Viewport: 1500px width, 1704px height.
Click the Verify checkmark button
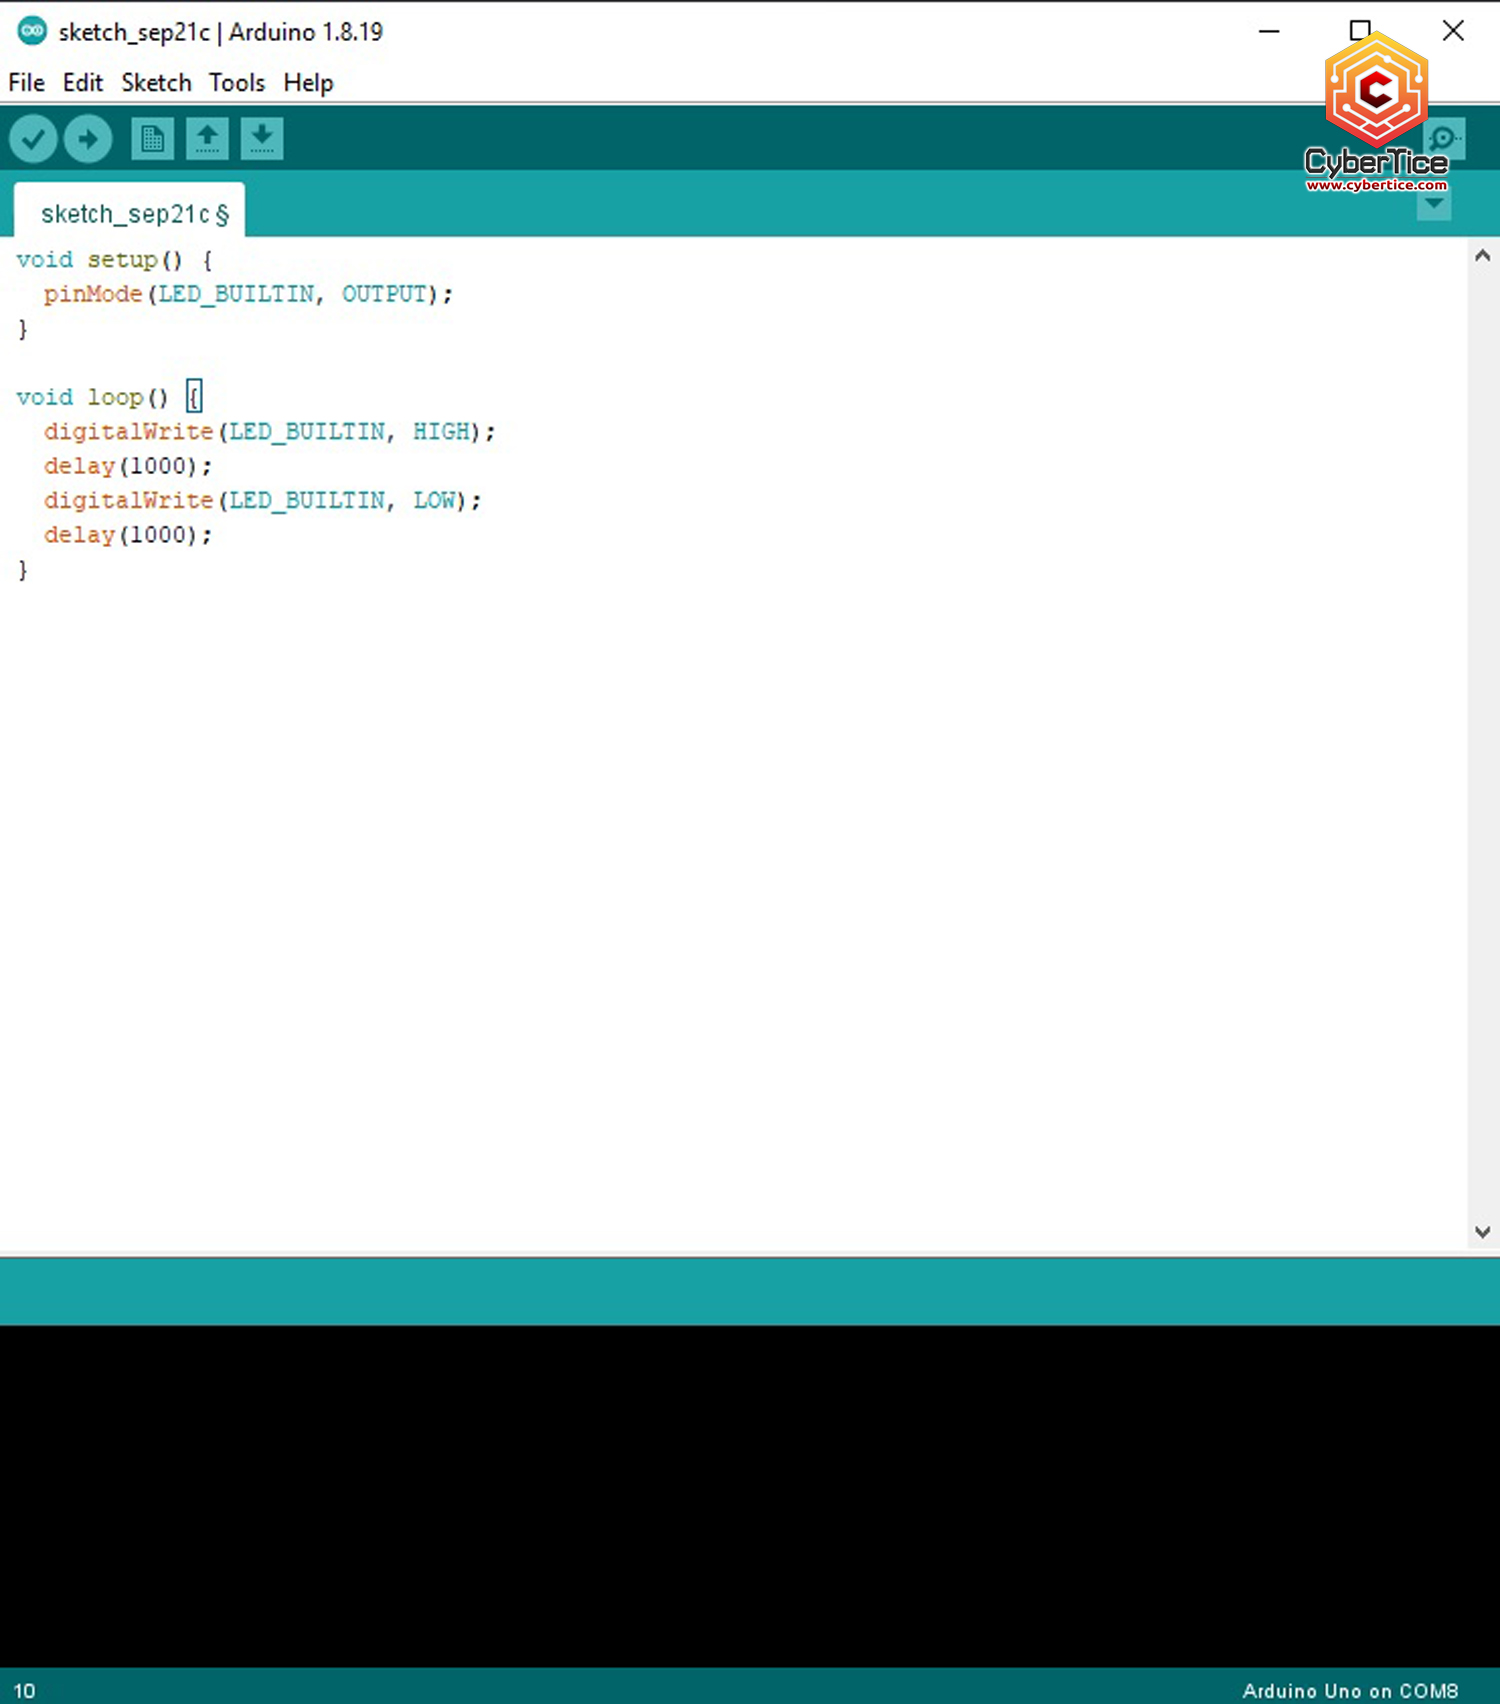click(33, 139)
